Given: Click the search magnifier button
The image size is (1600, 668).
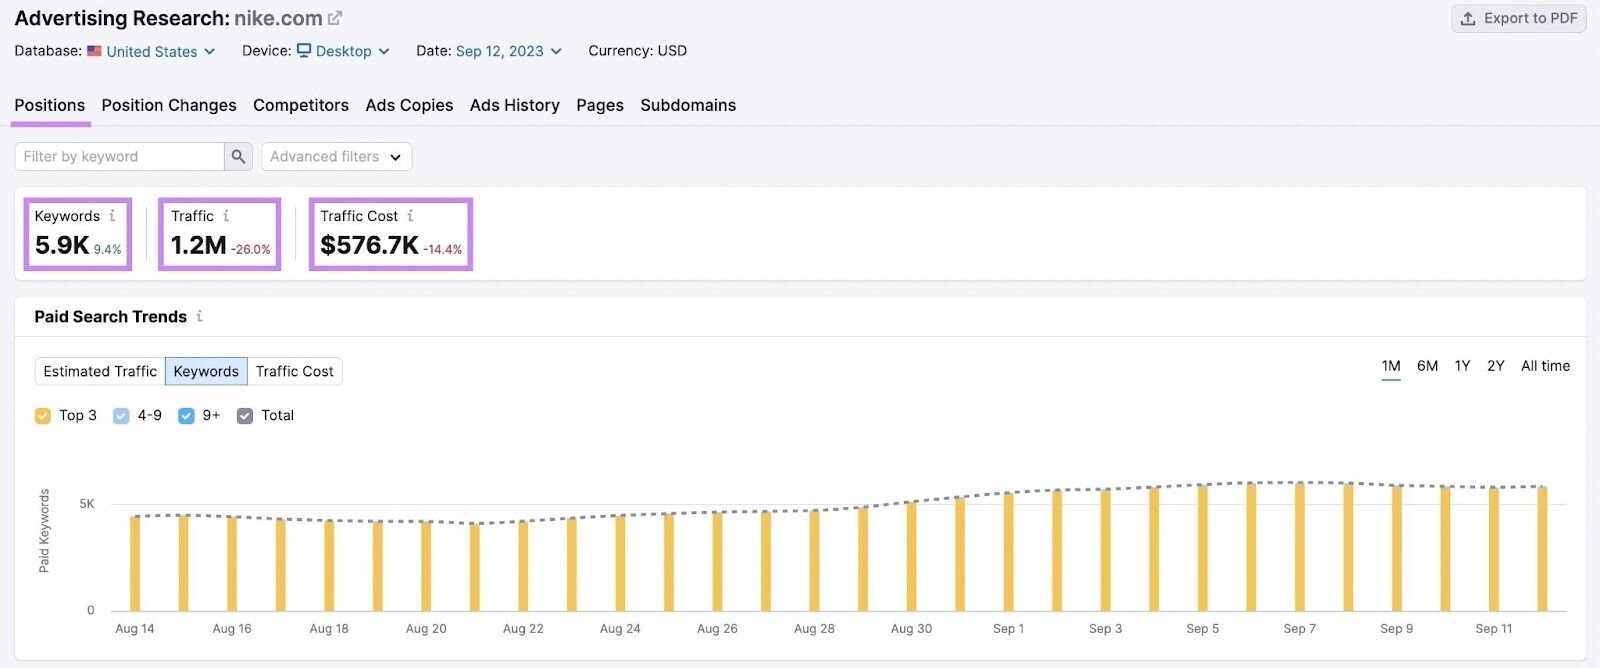Looking at the screenshot, I should click(x=238, y=156).
